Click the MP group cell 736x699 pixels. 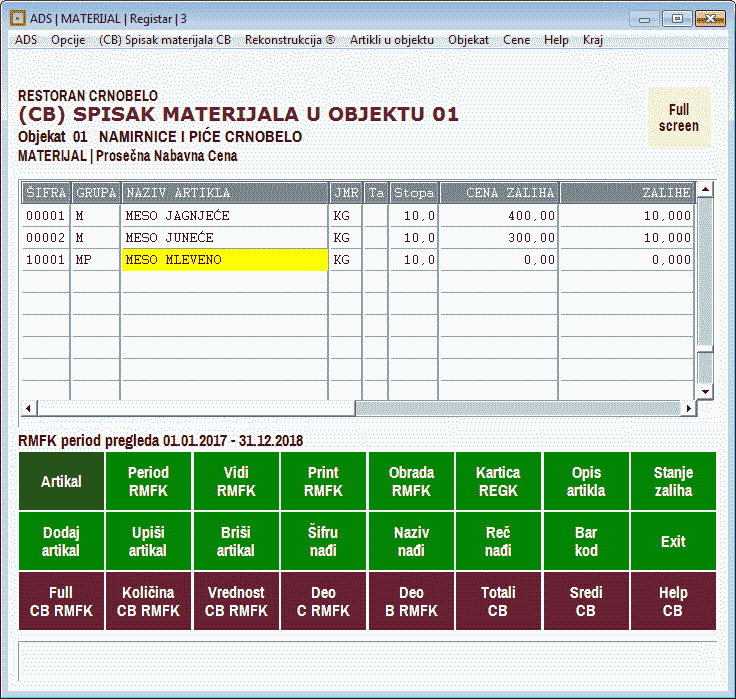tap(96, 260)
